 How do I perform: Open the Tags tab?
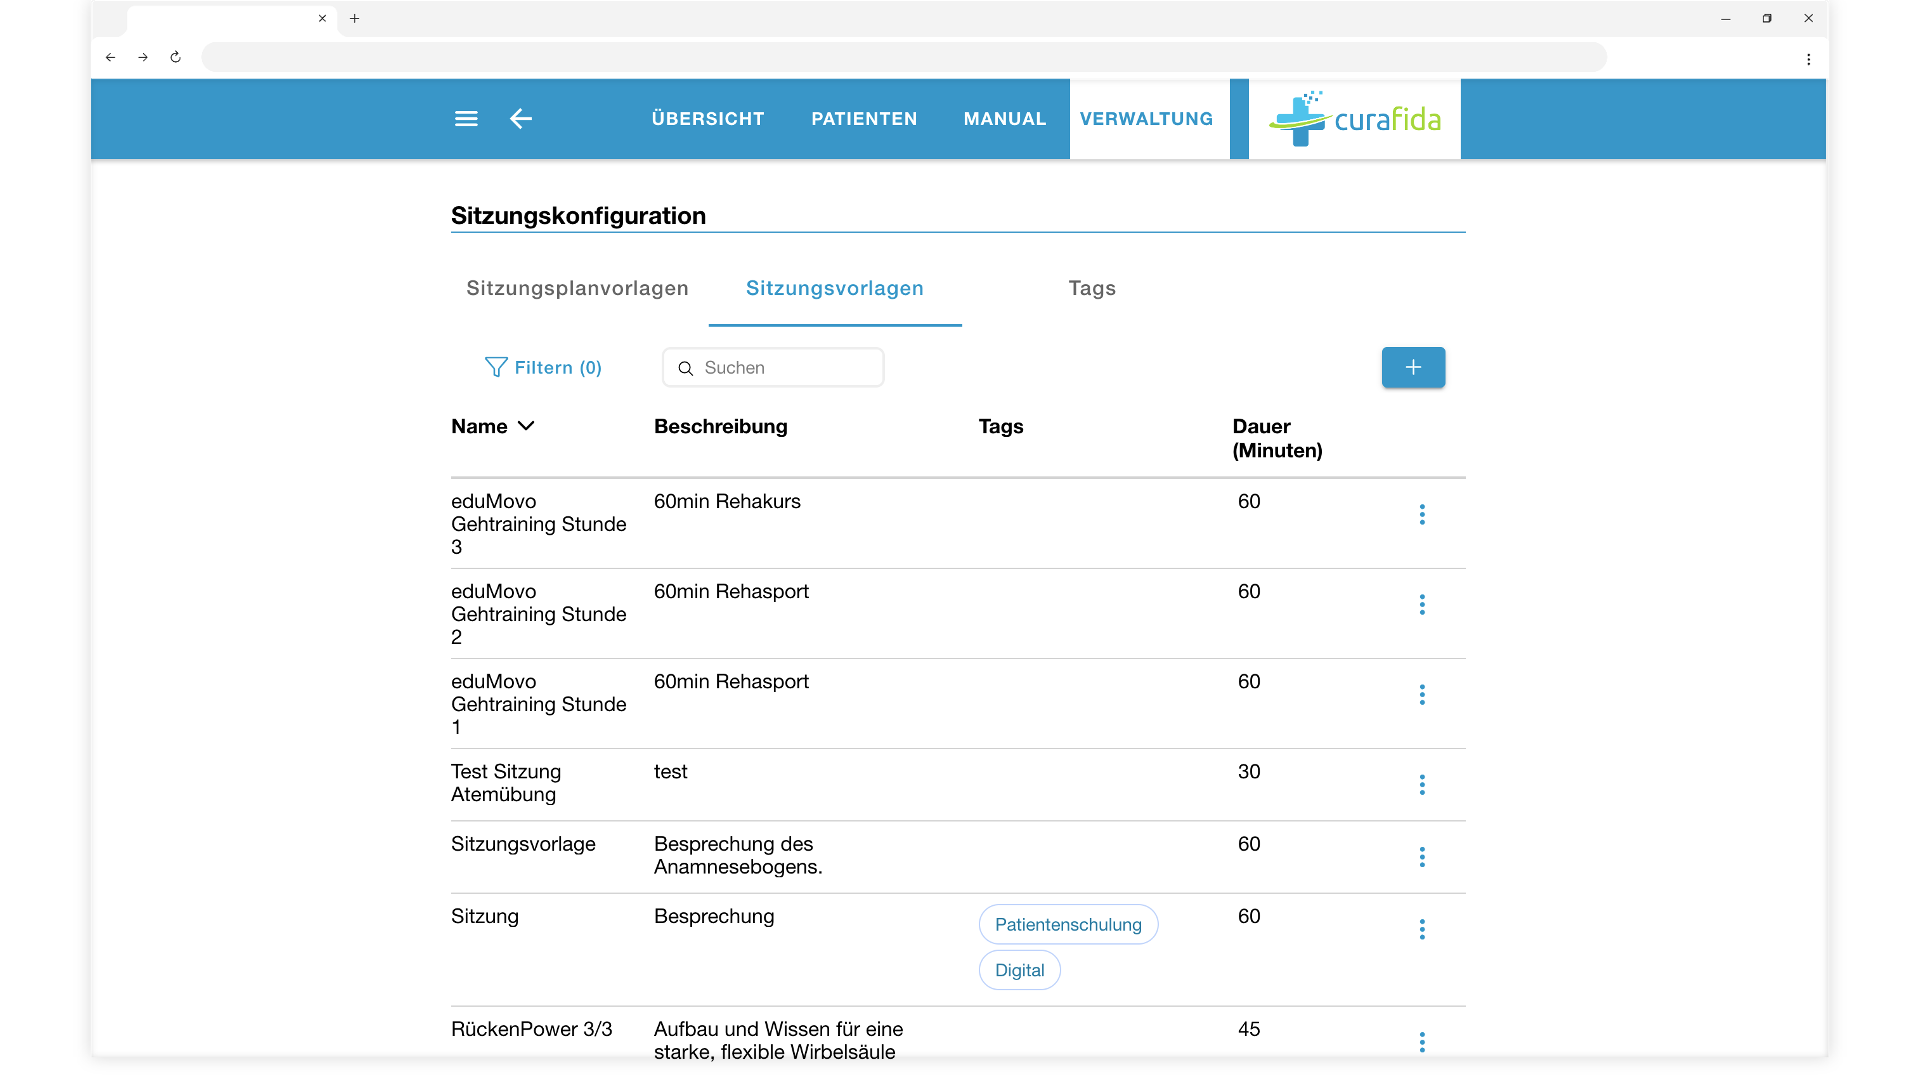coord(1092,288)
